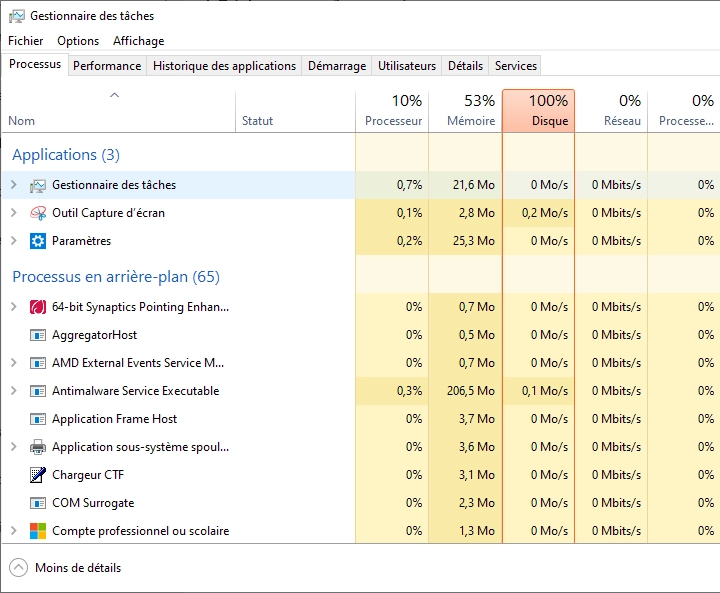Switch to the Services tab
720x593 pixels.
tap(516, 66)
